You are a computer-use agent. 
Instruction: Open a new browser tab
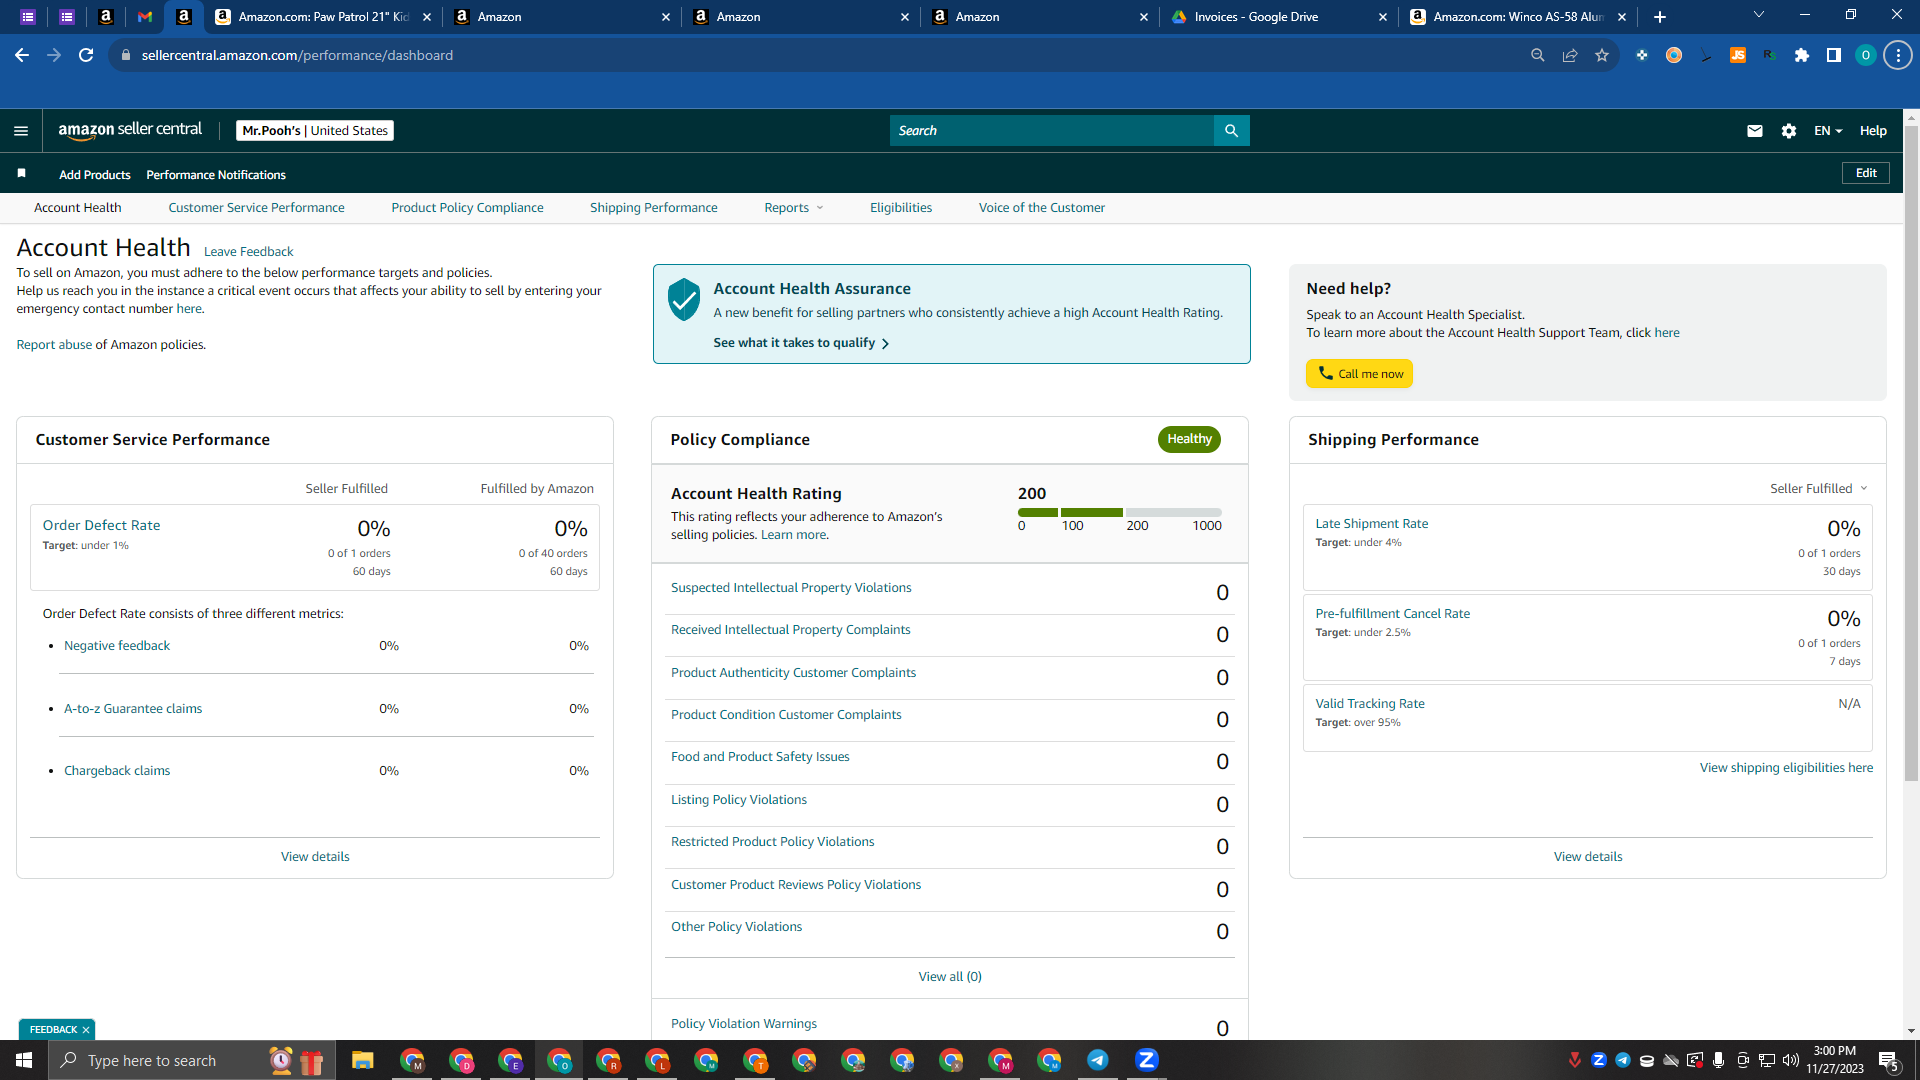point(1660,17)
